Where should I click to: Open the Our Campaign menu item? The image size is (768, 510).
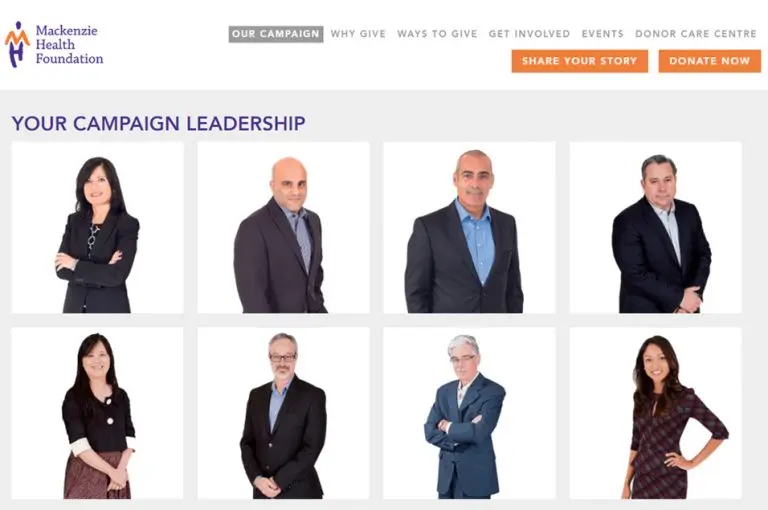coord(276,34)
